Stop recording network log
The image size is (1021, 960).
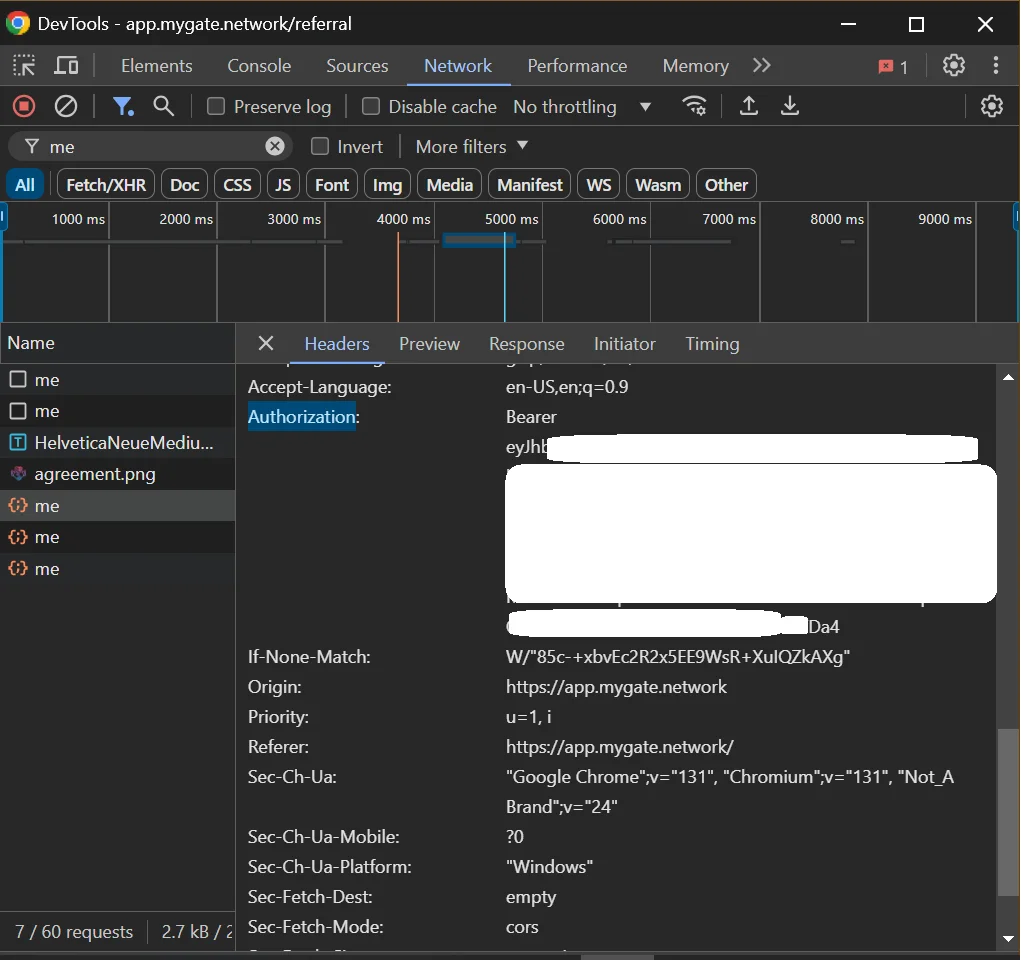[x=24, y=106]
